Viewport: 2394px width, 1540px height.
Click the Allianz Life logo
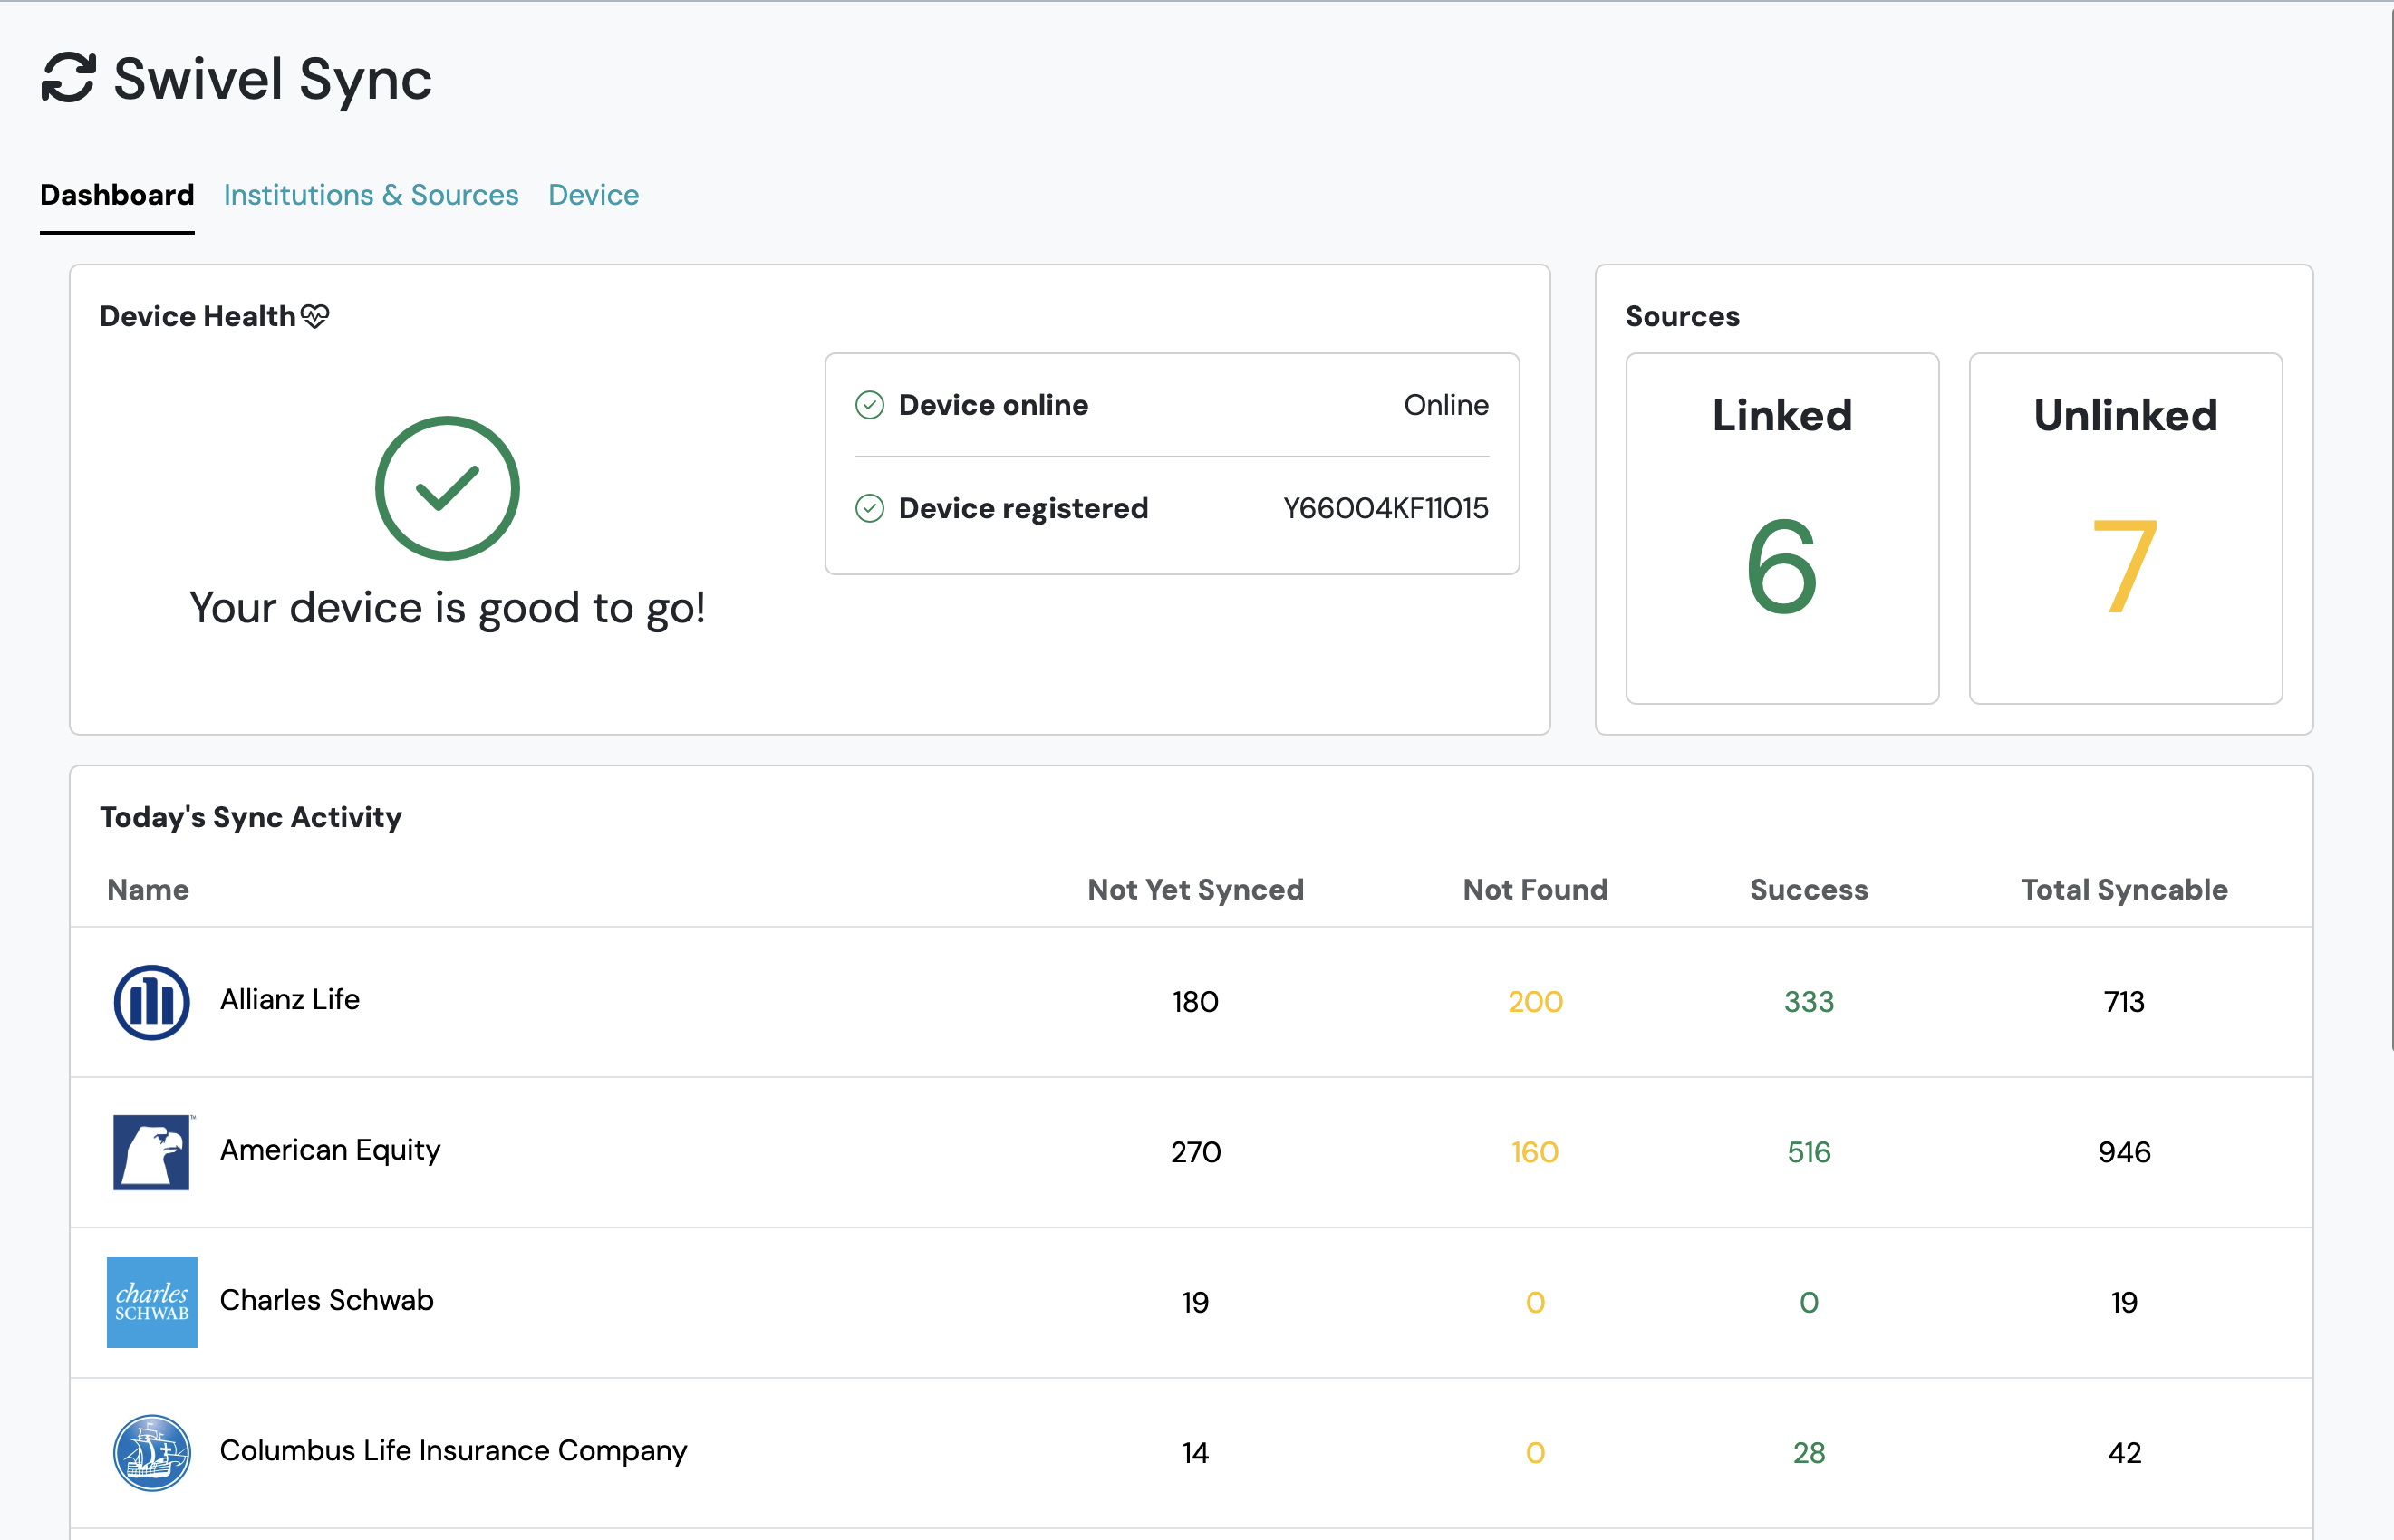pyautogui.click(x=152, y=1002)
